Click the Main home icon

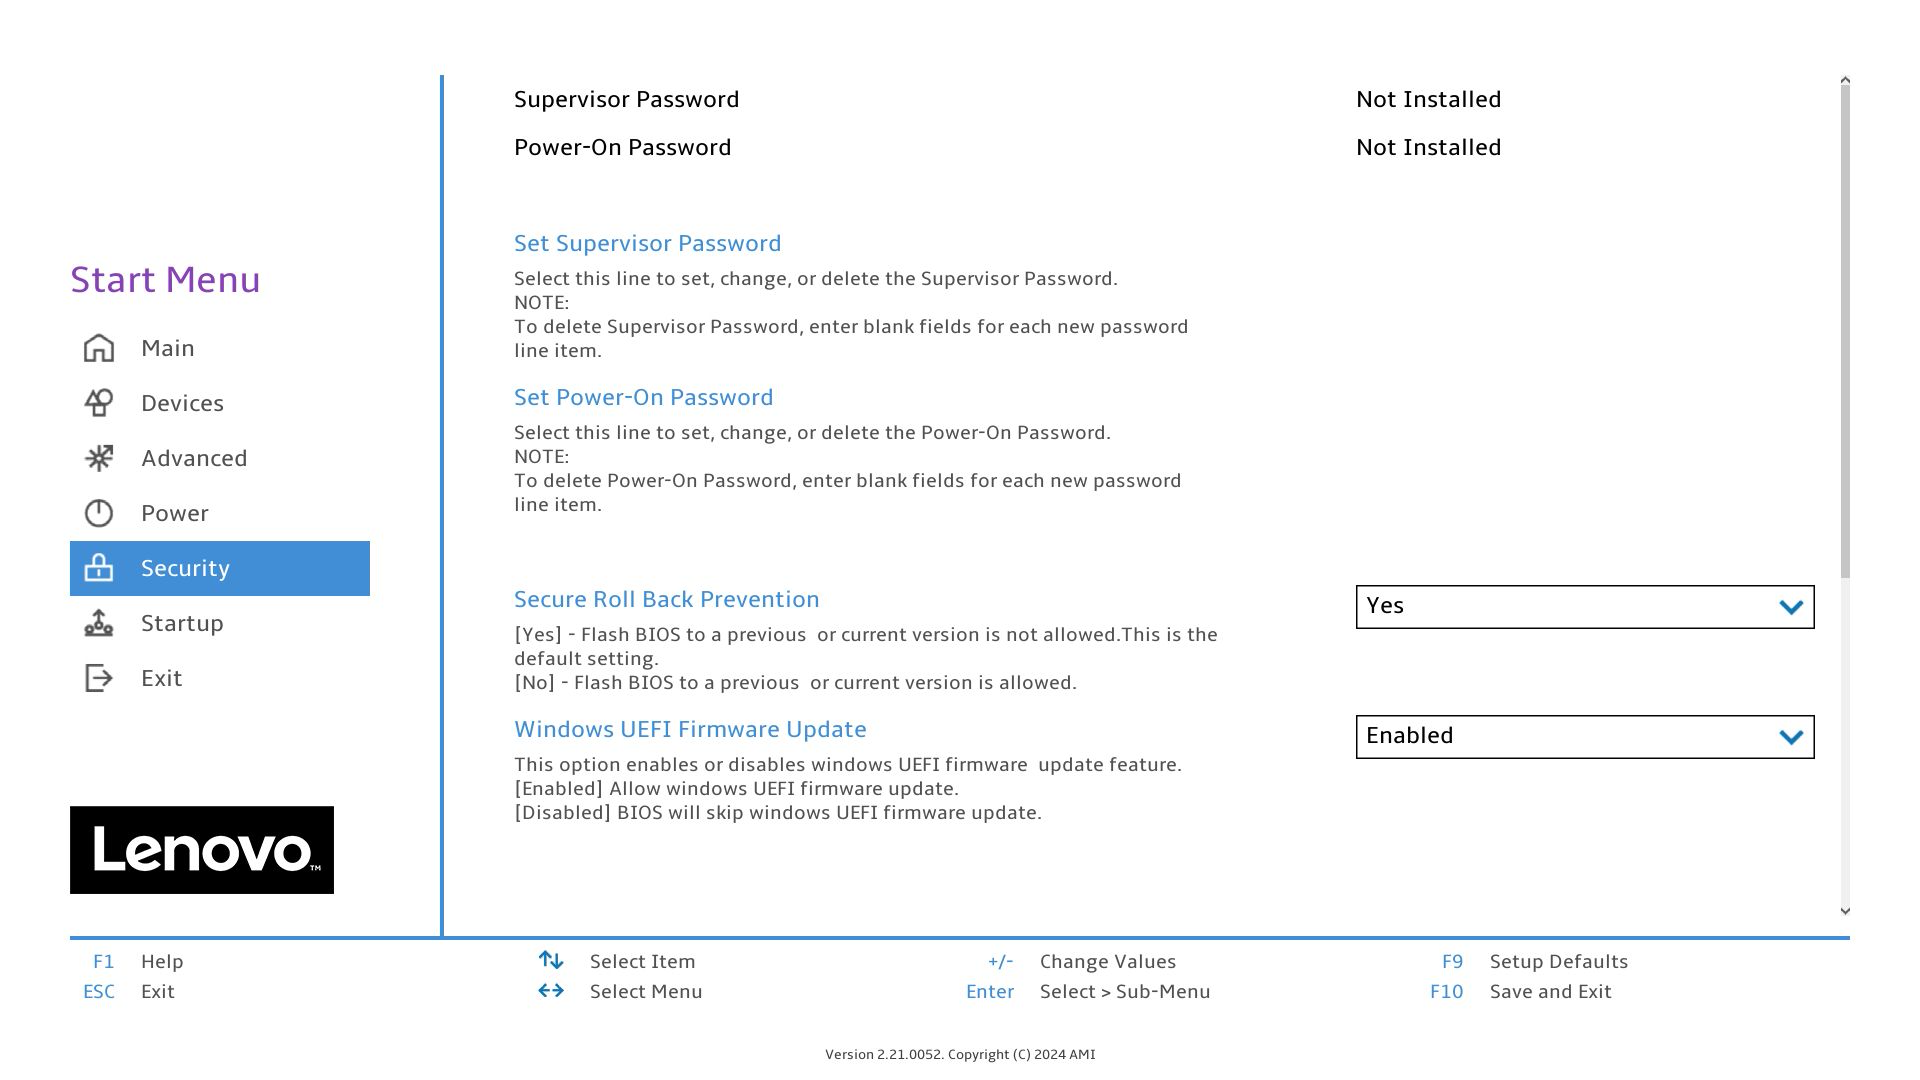99,348
